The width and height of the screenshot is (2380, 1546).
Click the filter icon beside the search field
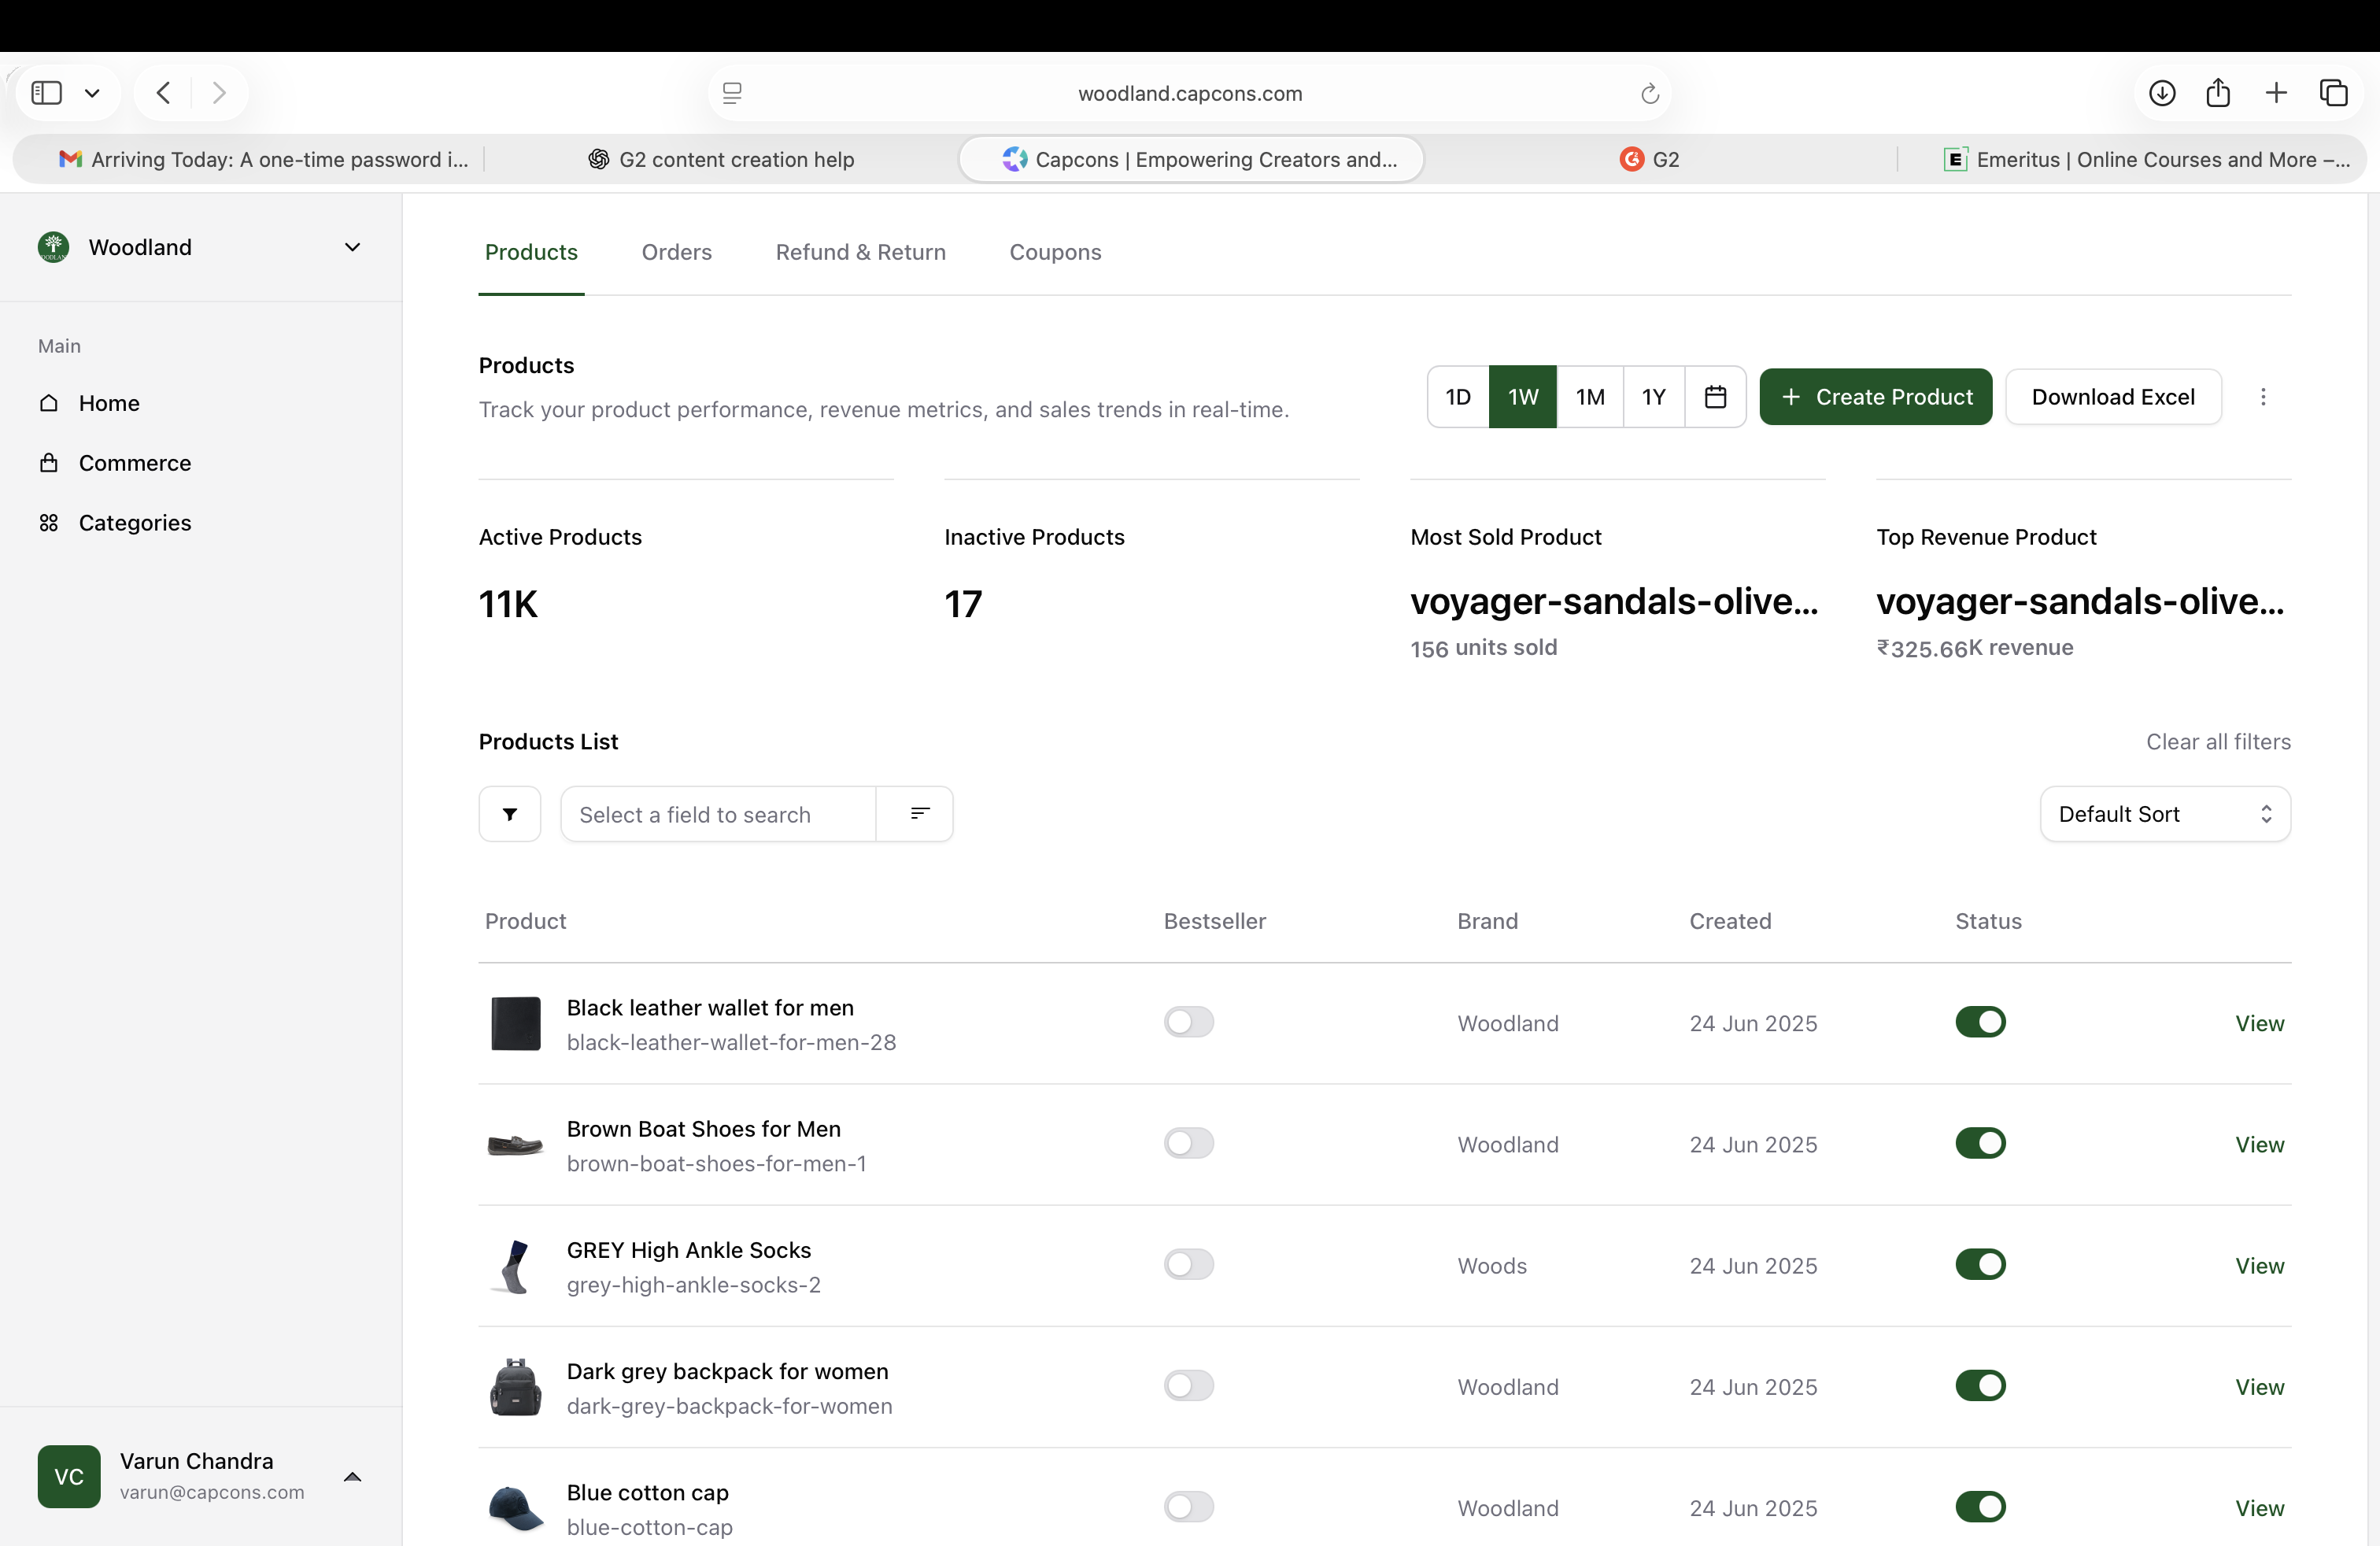[x=510, y=814]
